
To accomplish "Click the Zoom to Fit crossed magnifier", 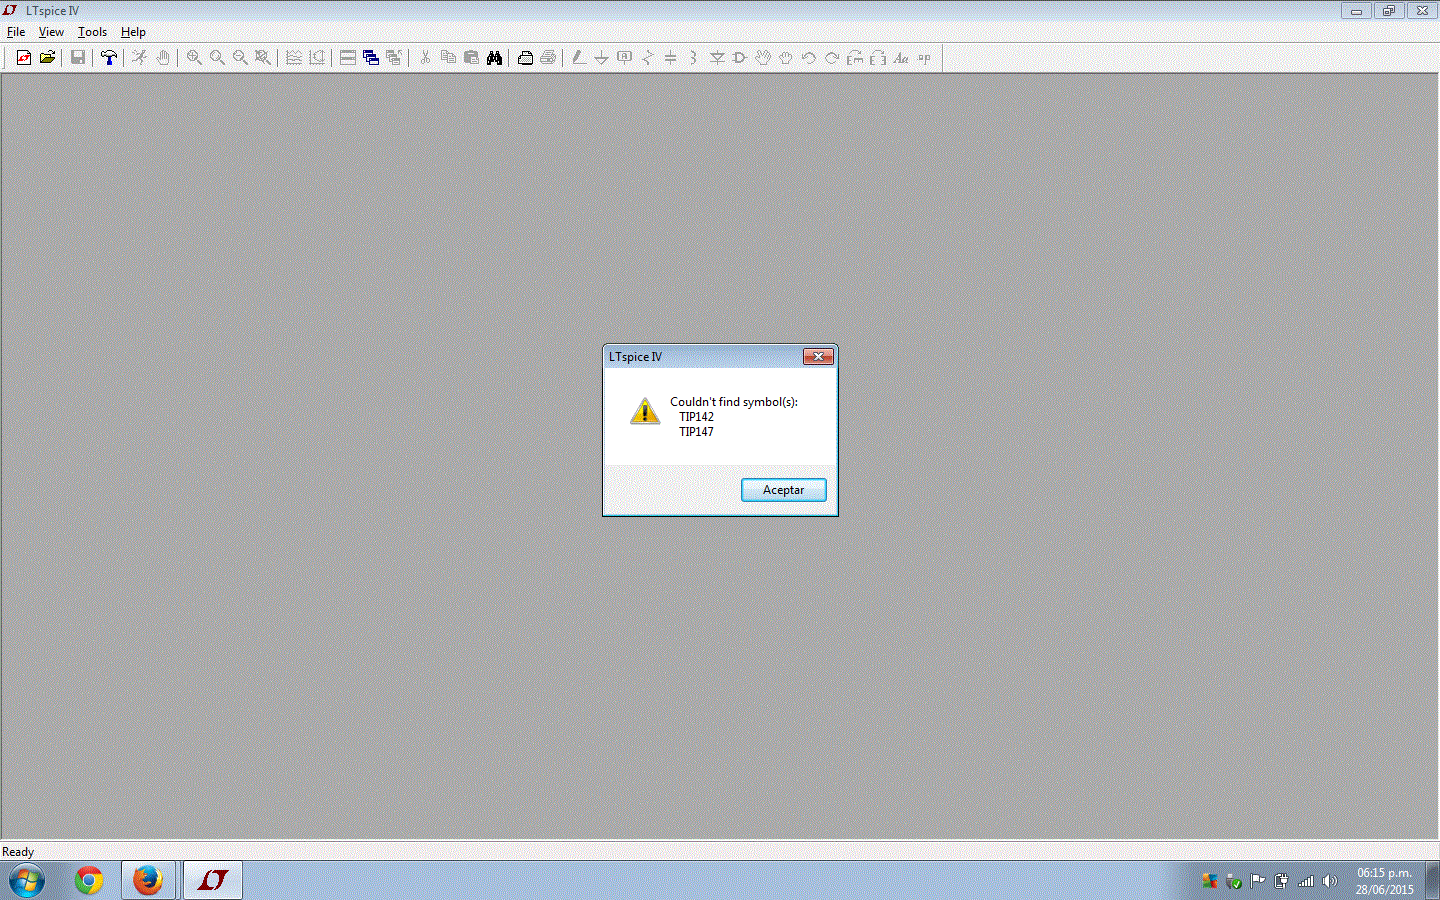I will 263,58.
